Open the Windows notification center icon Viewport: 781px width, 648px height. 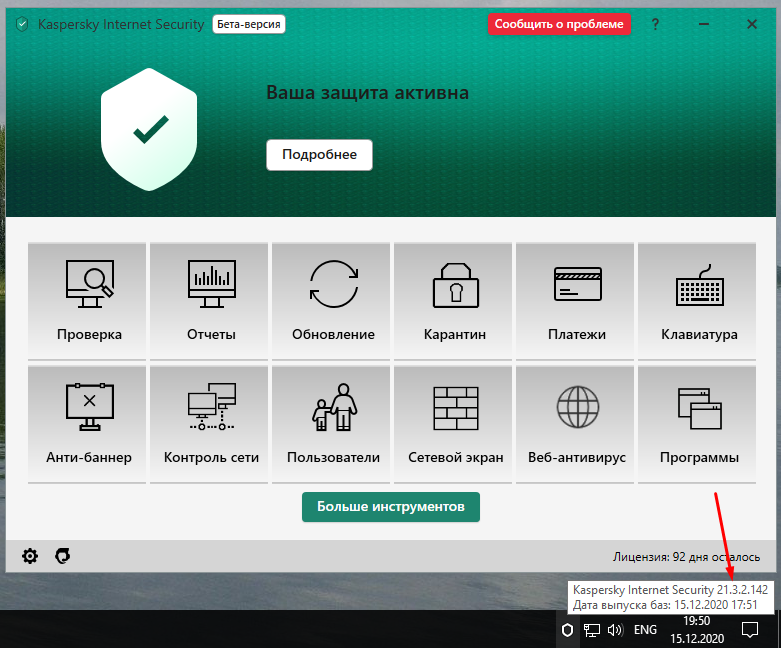[750, 630]
